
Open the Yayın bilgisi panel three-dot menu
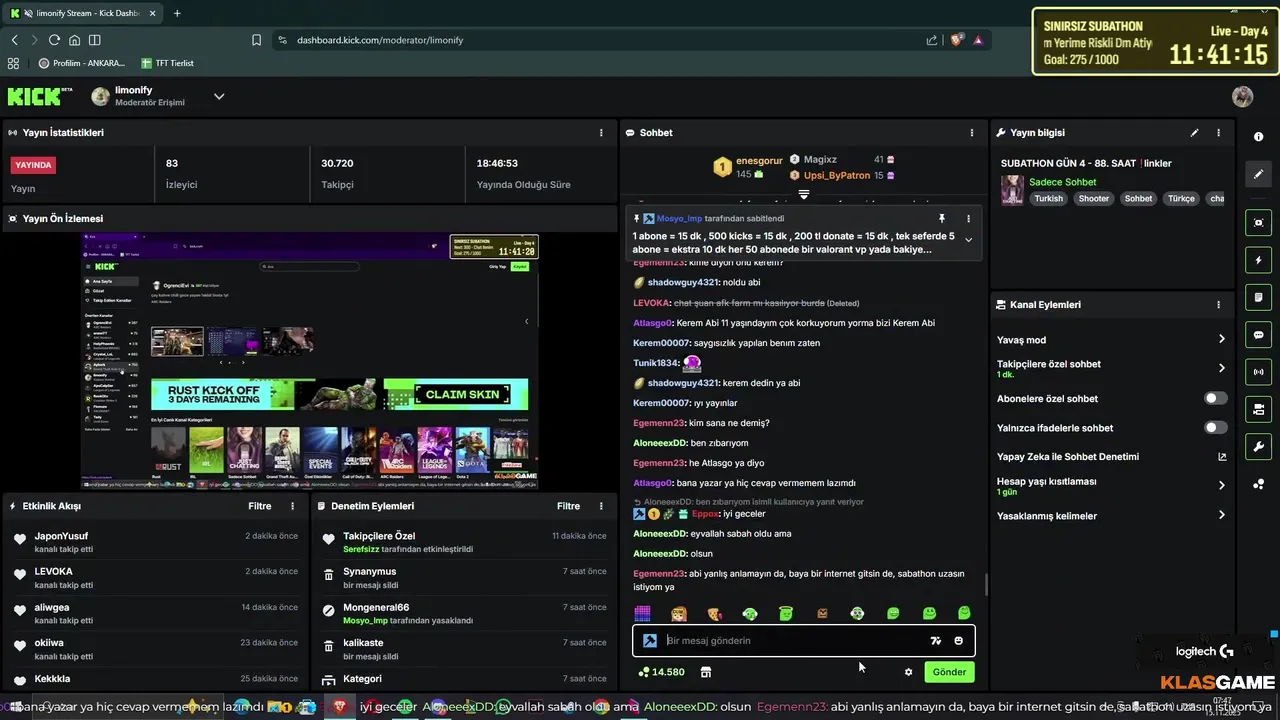1218,132
